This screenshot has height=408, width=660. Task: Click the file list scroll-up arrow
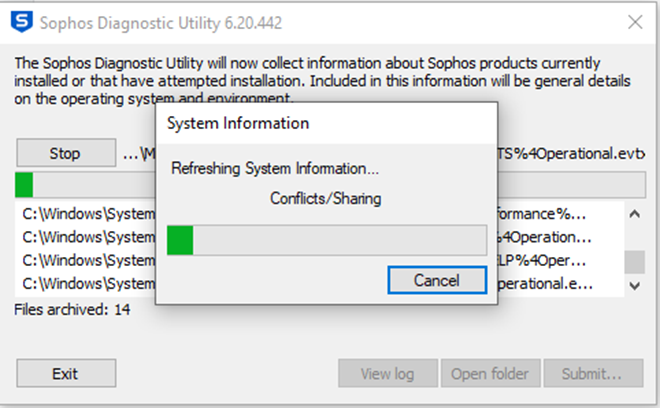(634, 213)
